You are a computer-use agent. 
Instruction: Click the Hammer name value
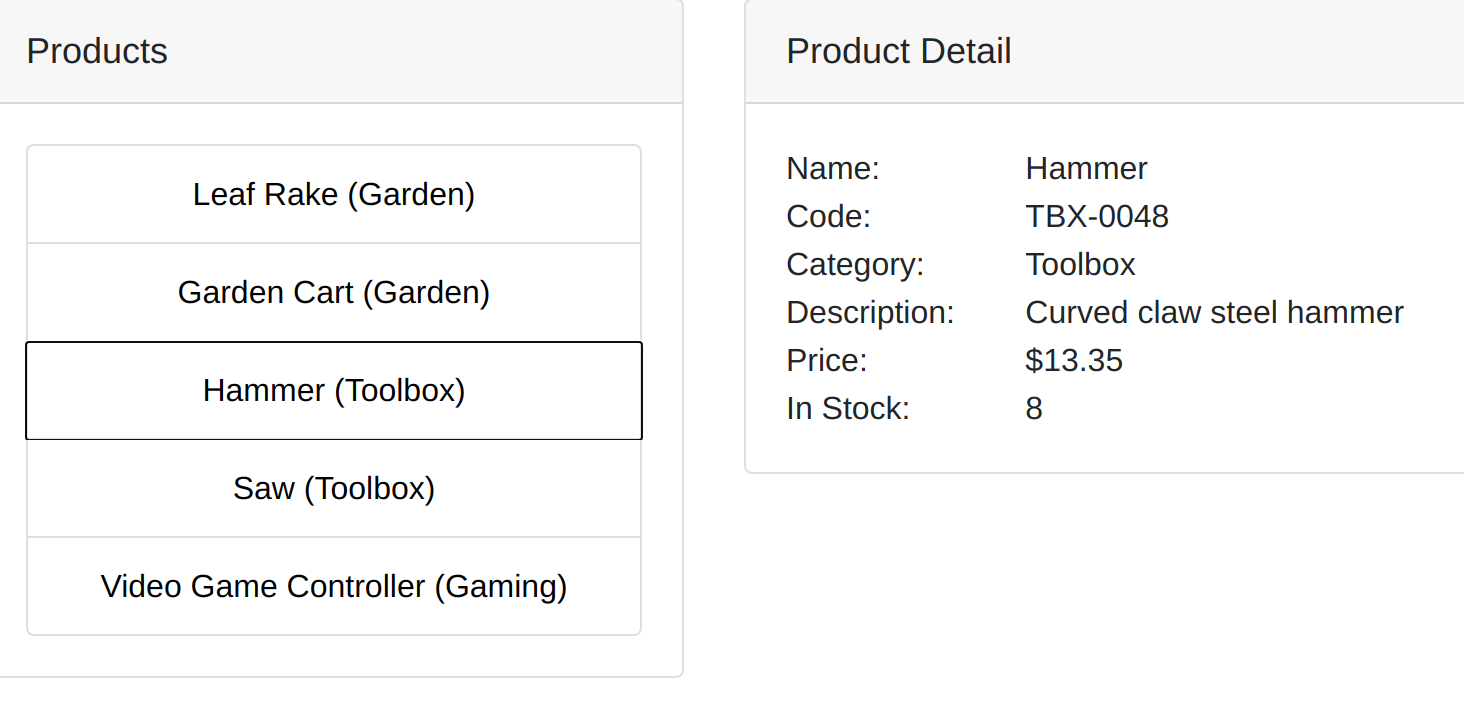(x=1086, y=168)
